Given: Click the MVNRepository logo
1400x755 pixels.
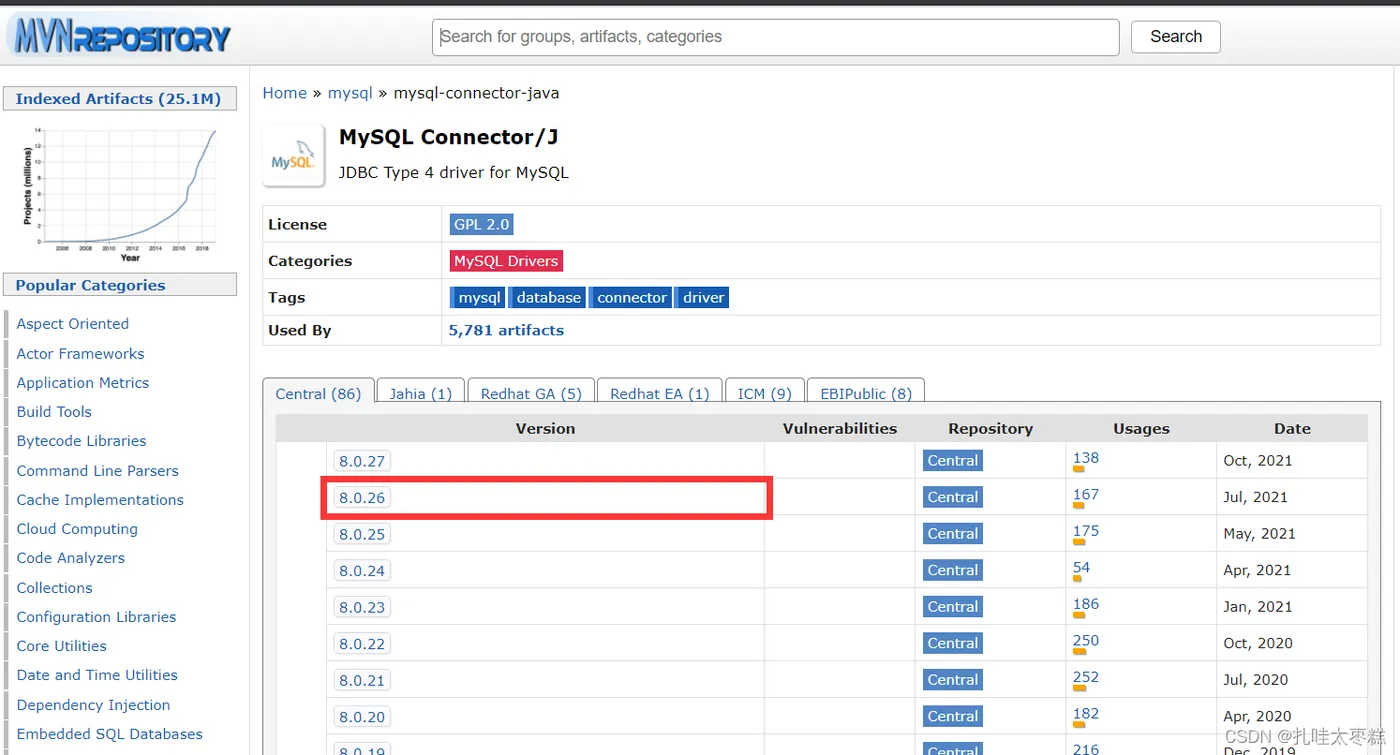Looking at the screenshot, I should pos(120,36).
